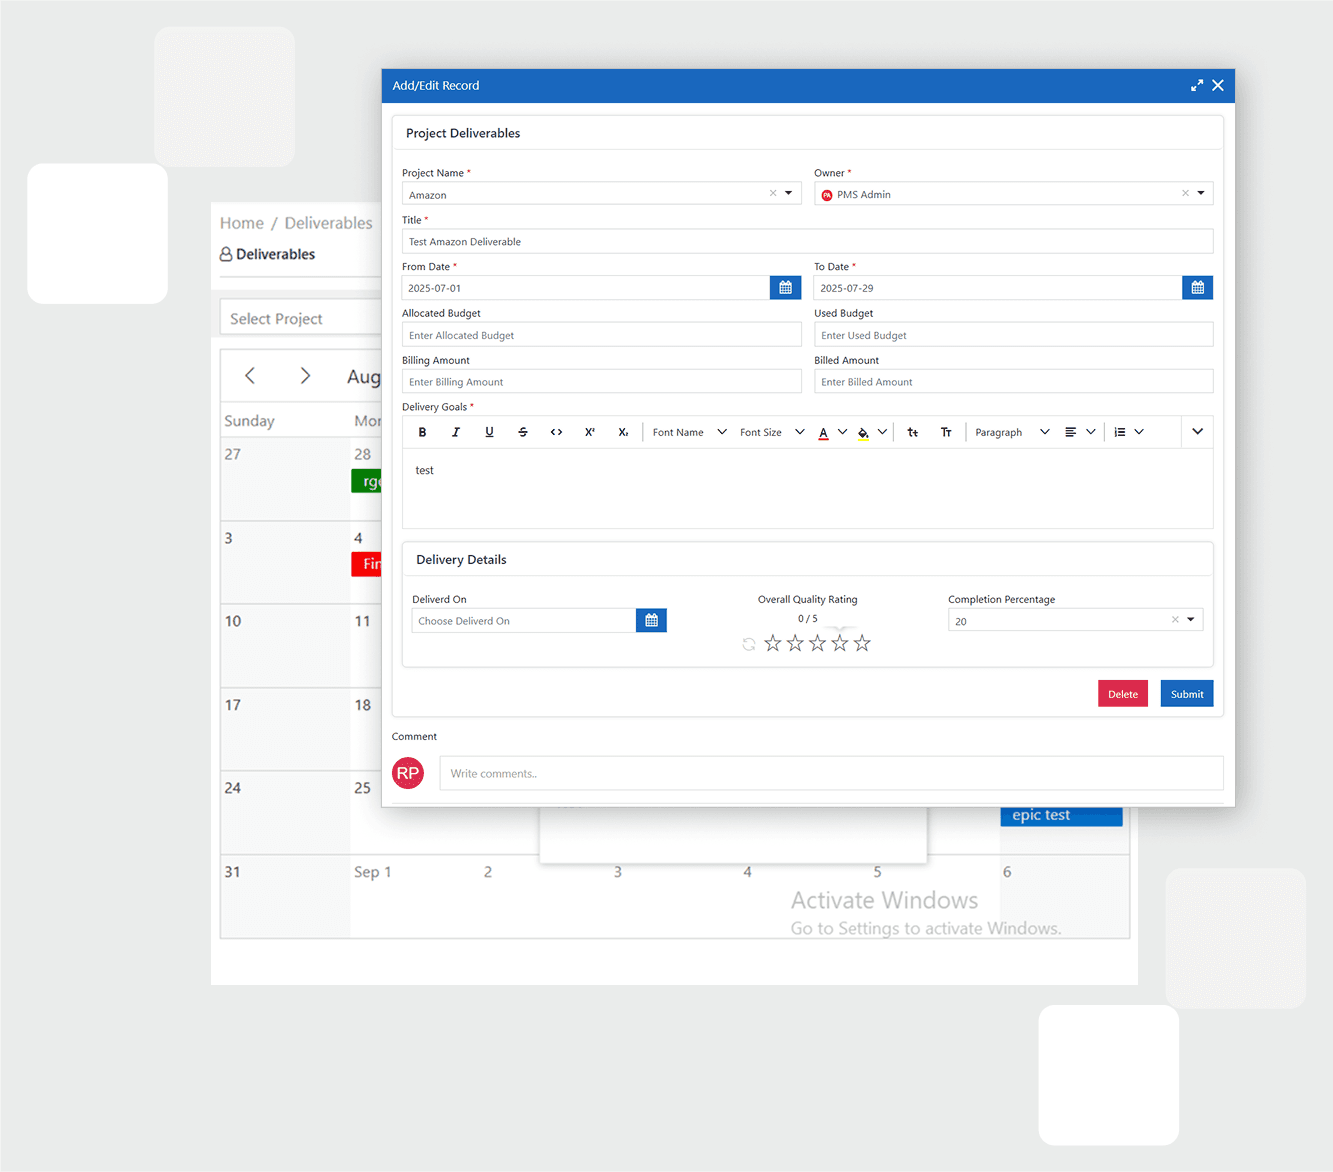Rate quality five stars
This screenshot has height=1172, width=1333.
click(862, 643)
